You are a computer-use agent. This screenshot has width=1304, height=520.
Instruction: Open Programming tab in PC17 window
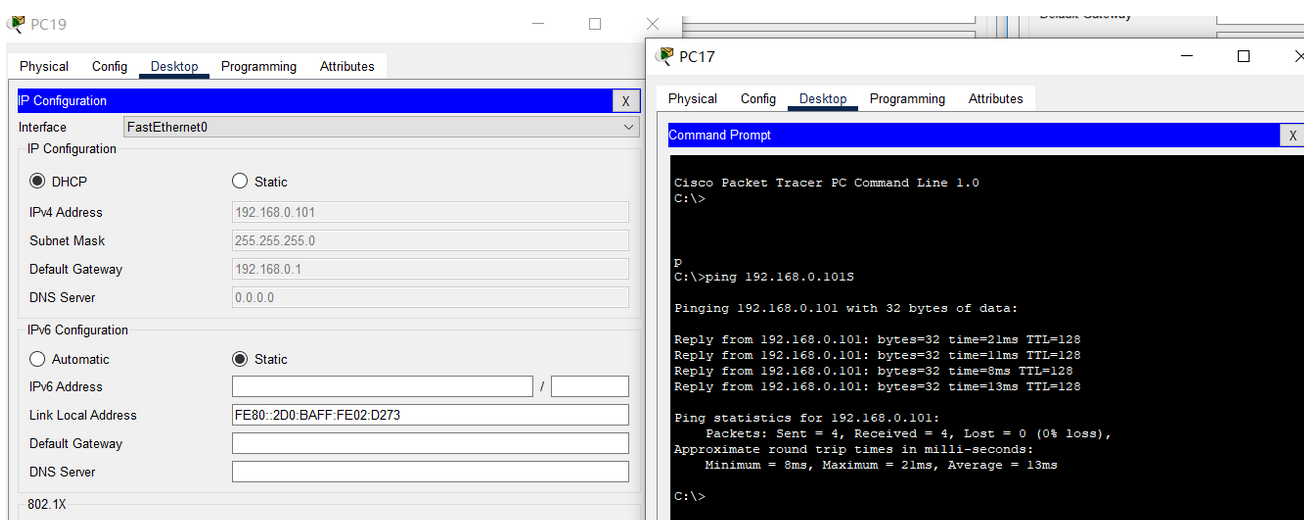tap(908, 98)
